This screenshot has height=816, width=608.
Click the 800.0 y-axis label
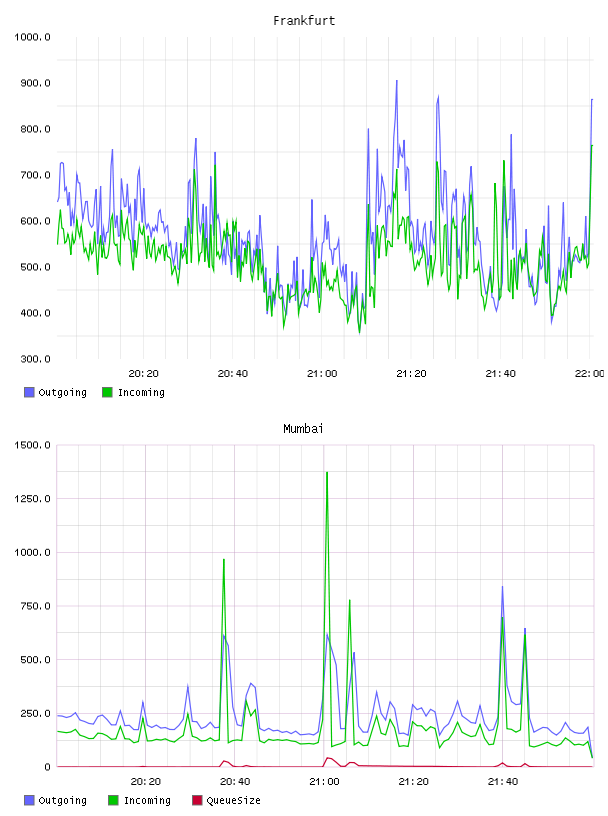35,129
